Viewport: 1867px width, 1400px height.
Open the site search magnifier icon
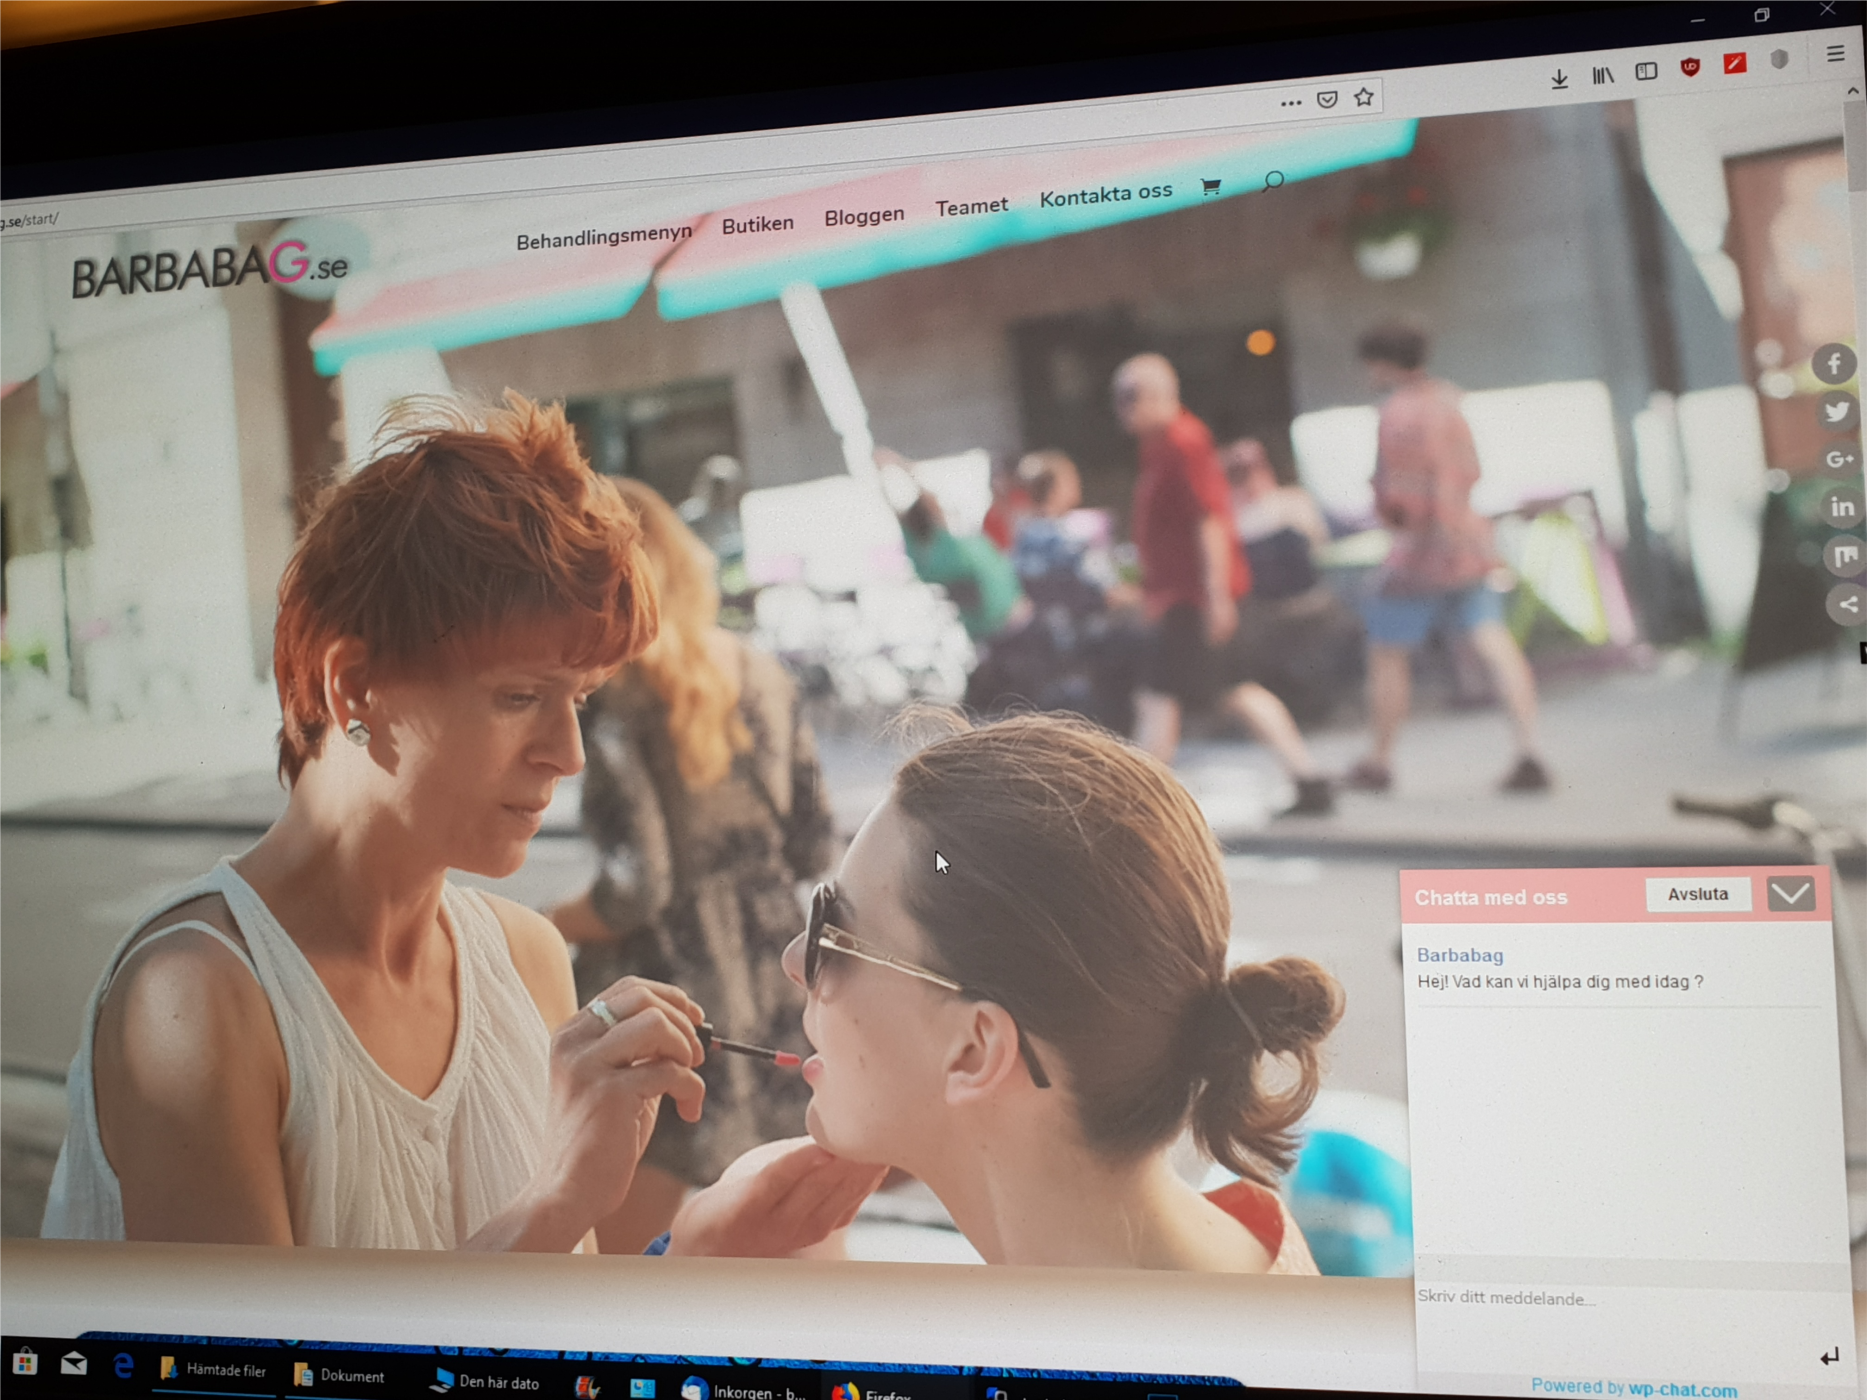tap(1272, 181)
